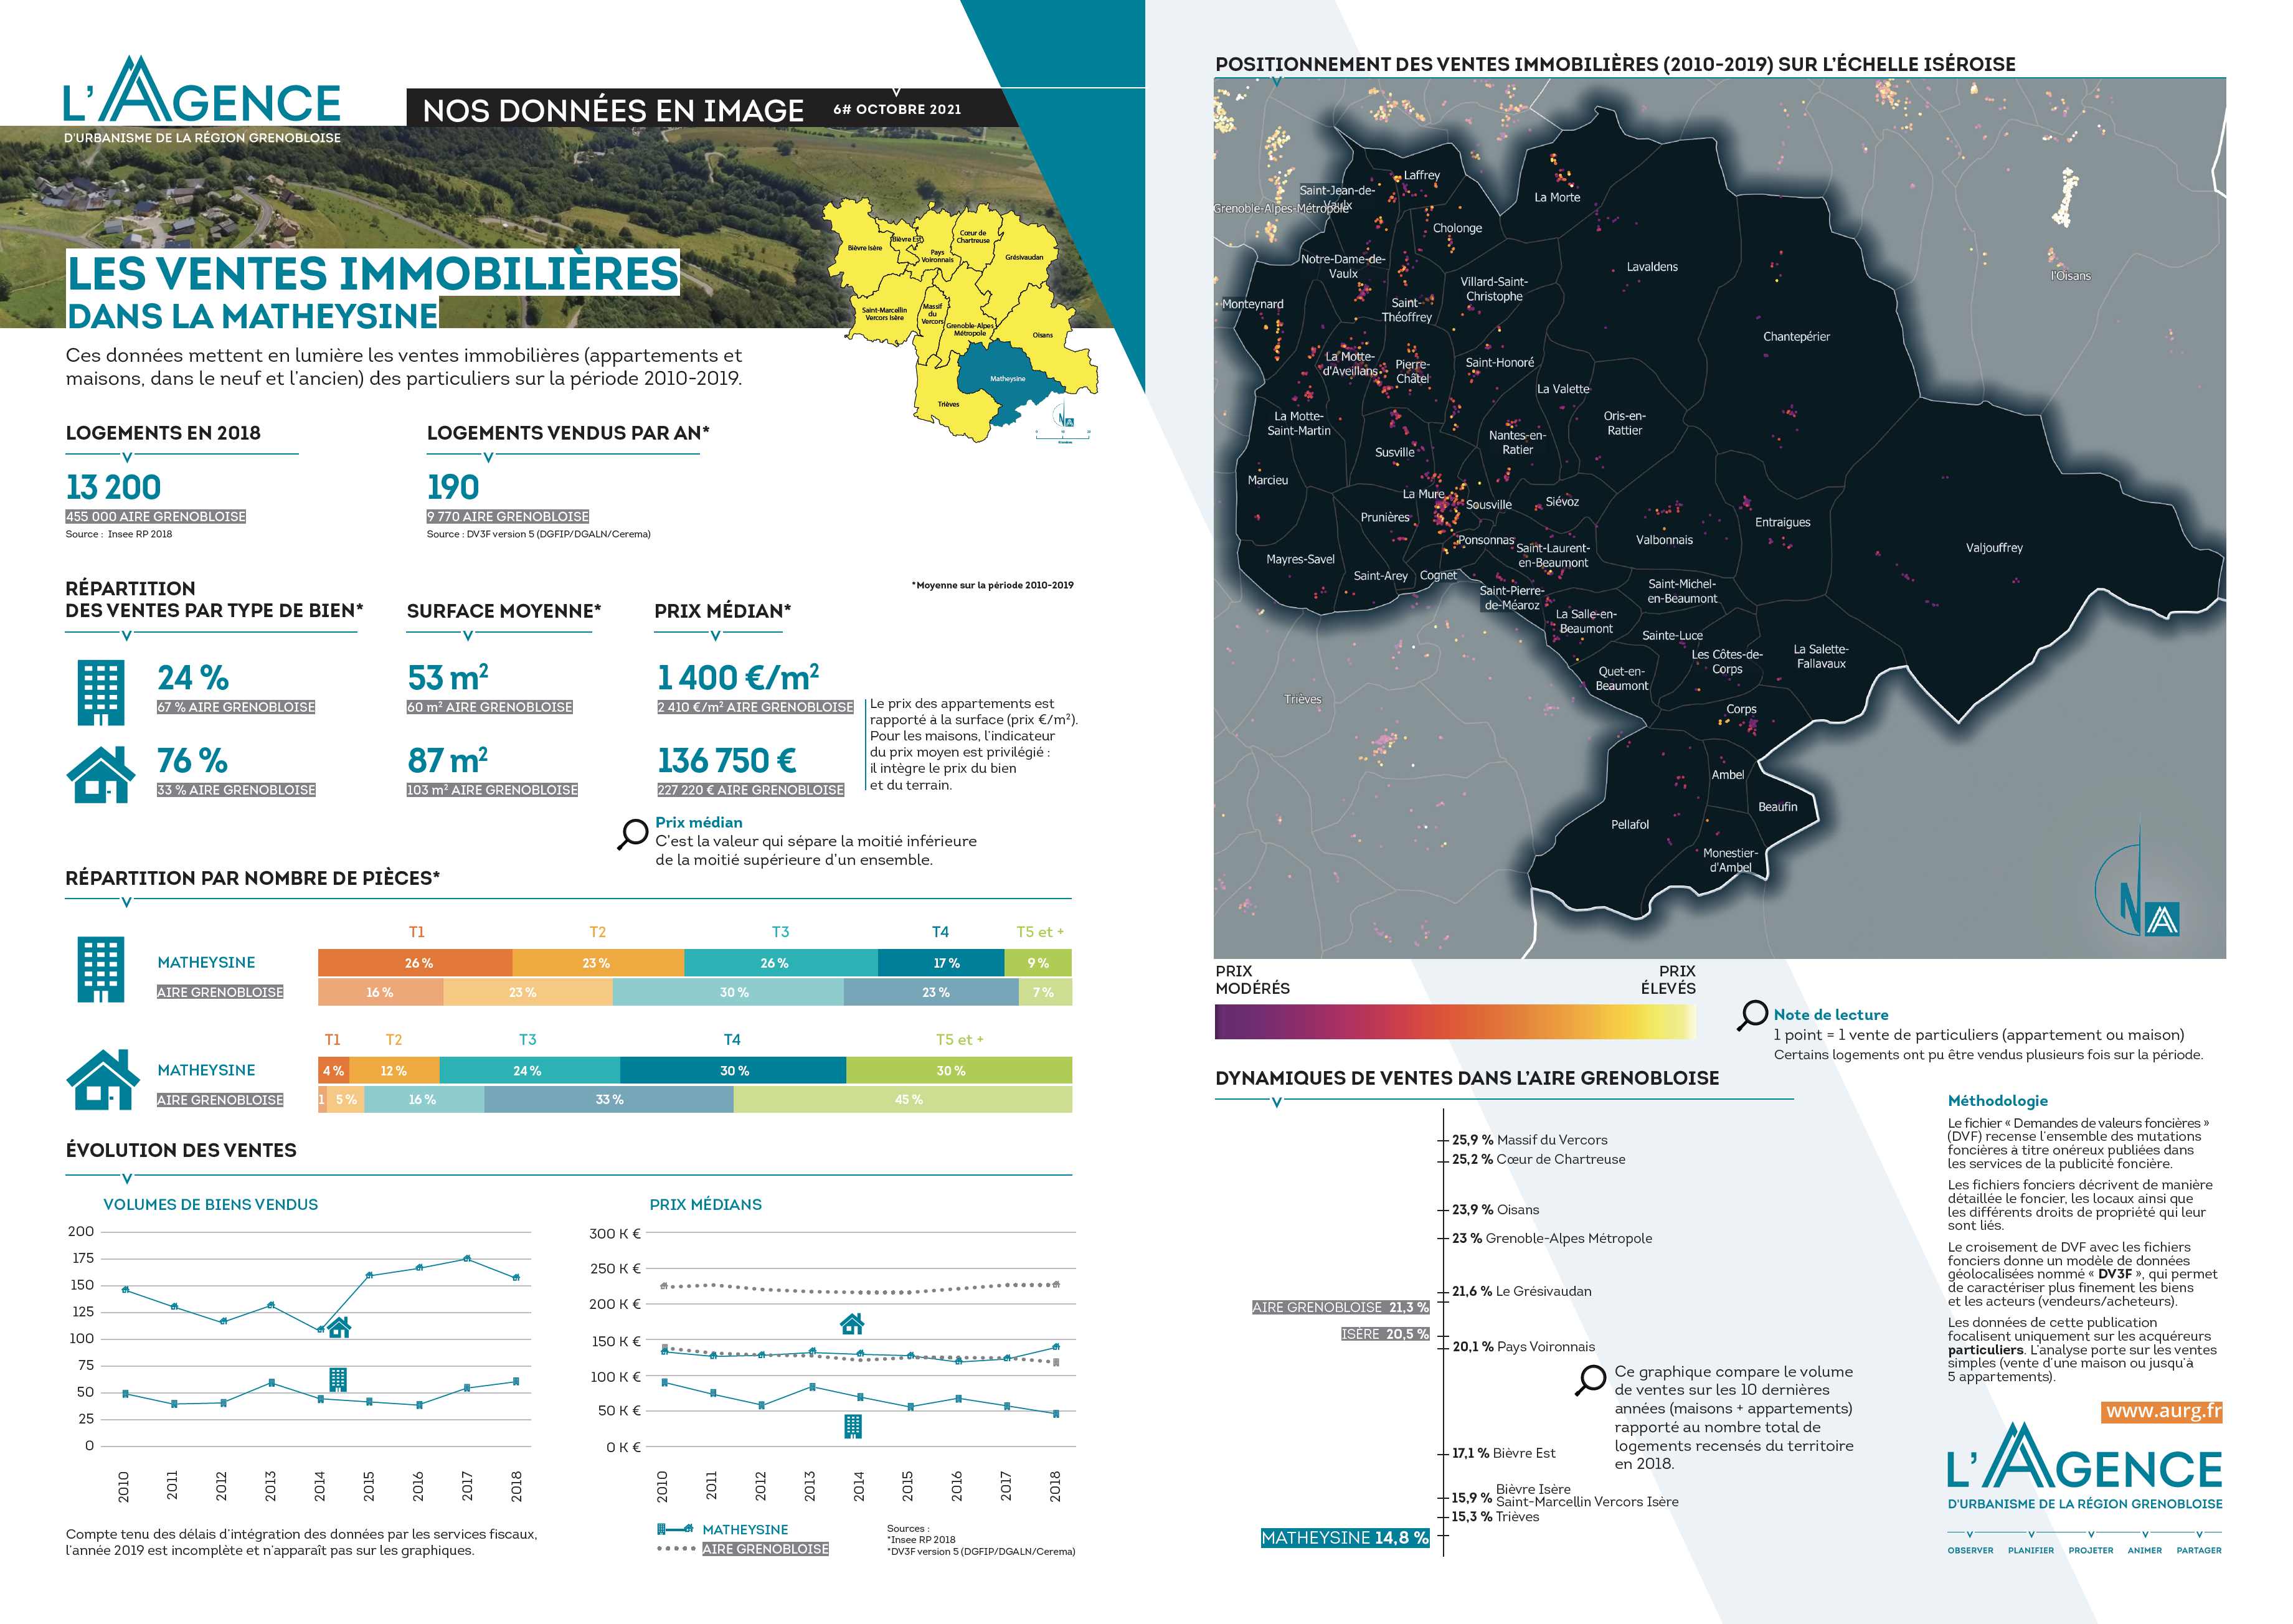Click the apartment building icon beside 24 %
Image resolution: width=2293 pixels, height=1624 pixels.
(x=100, y=692)
